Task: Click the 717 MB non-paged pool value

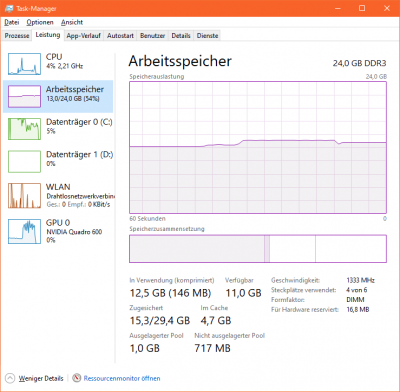Action: [x=212, y=348]
